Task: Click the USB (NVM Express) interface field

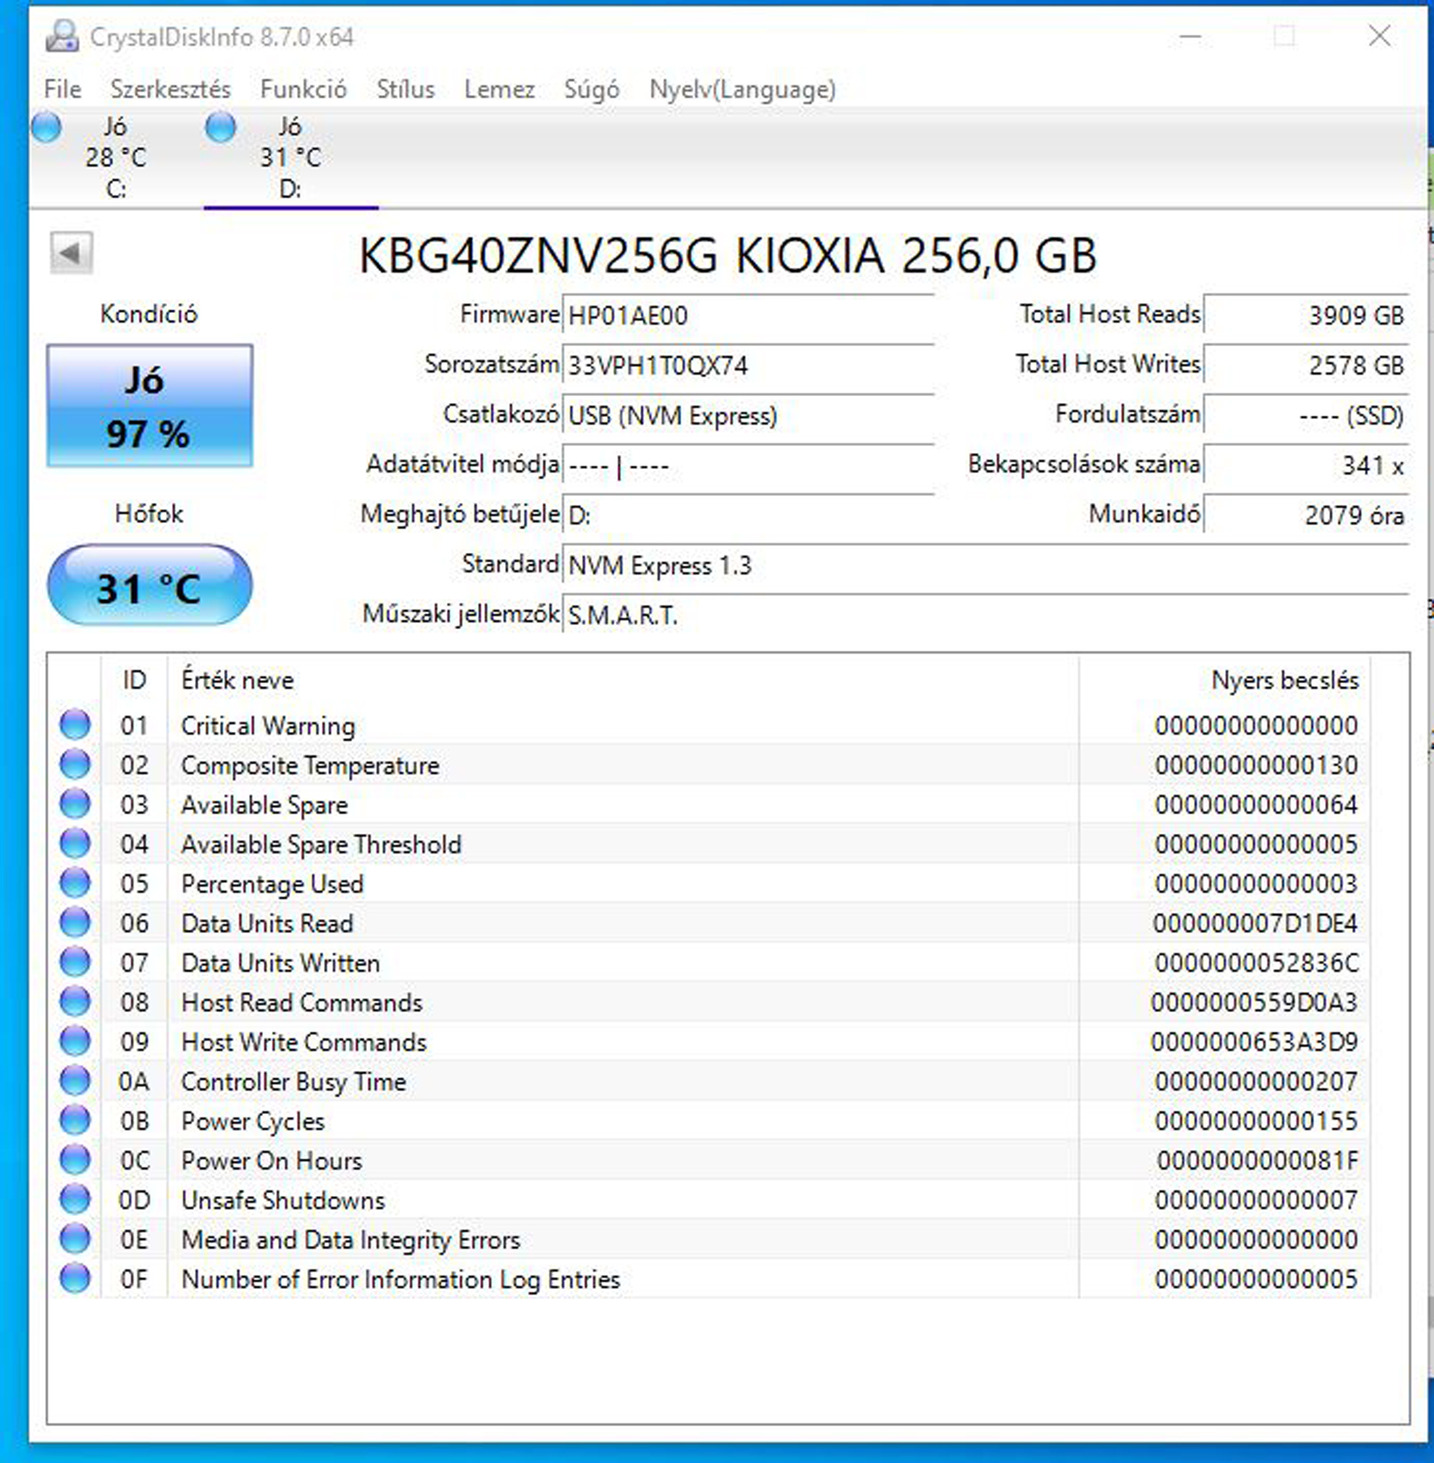Action: [748, 416]
